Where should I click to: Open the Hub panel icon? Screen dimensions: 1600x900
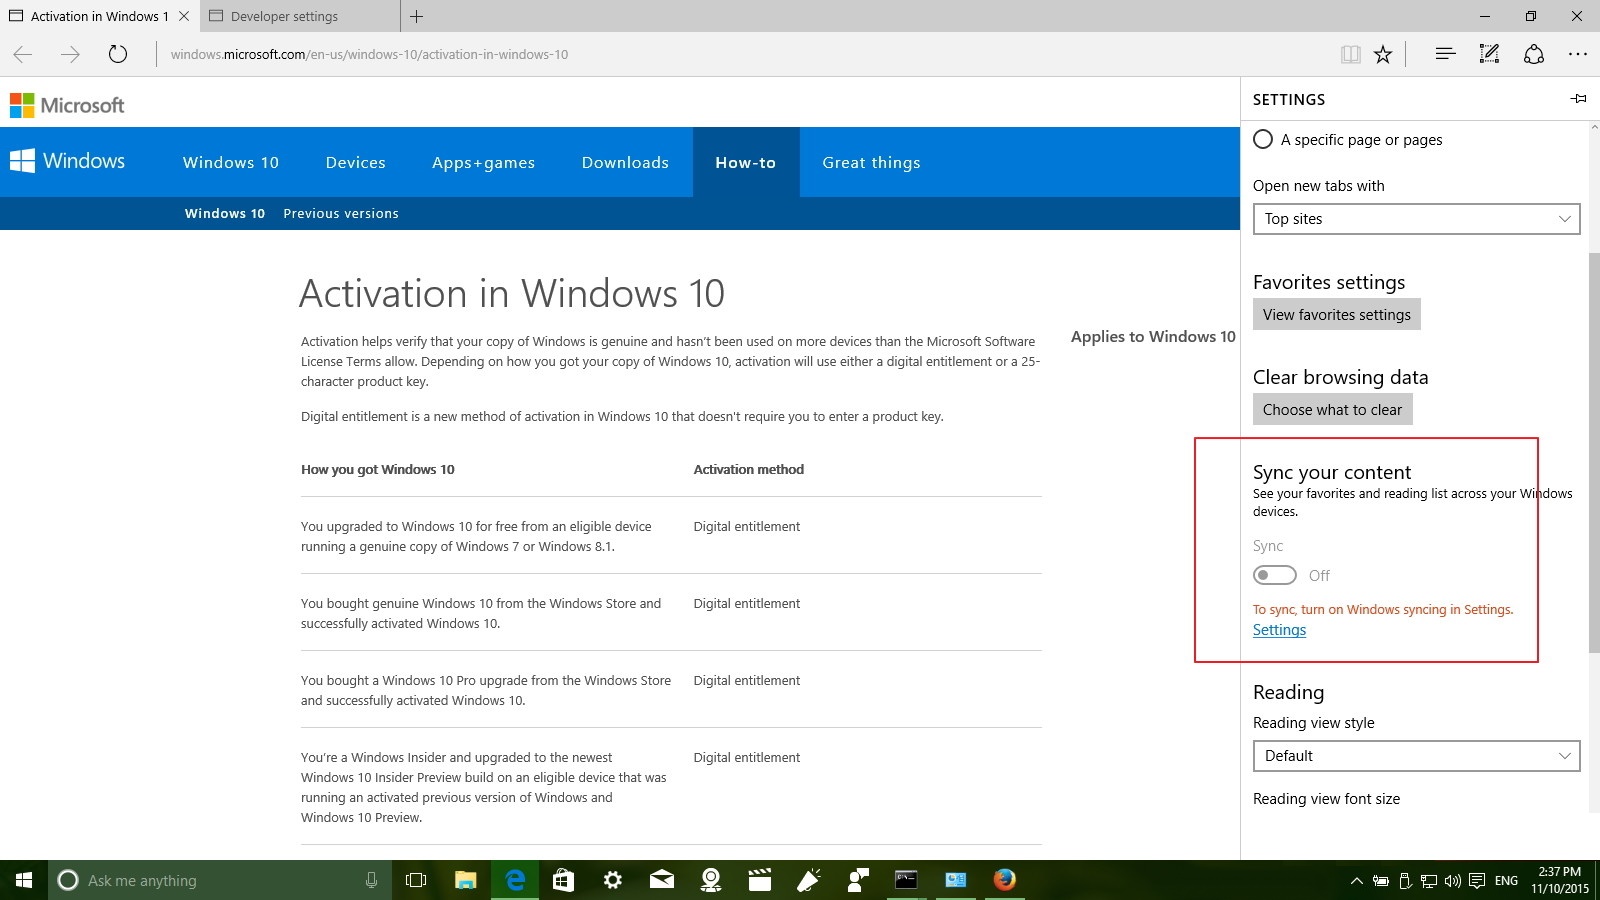[x=1445, y=54]
